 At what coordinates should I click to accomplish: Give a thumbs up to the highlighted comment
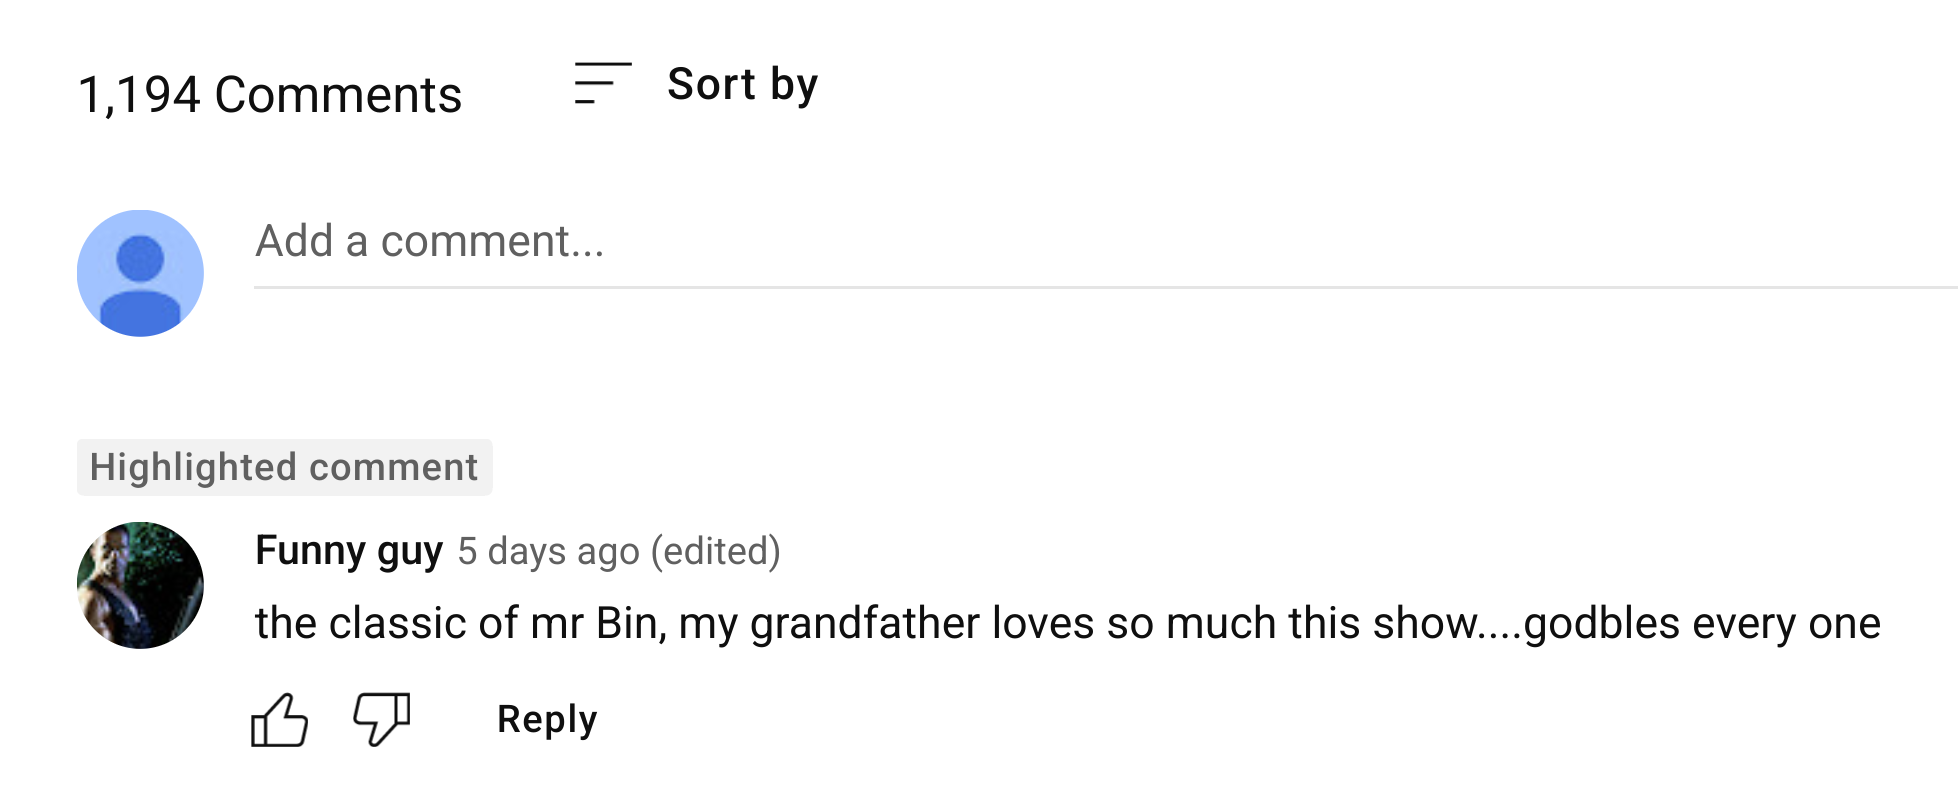point(279,720)
